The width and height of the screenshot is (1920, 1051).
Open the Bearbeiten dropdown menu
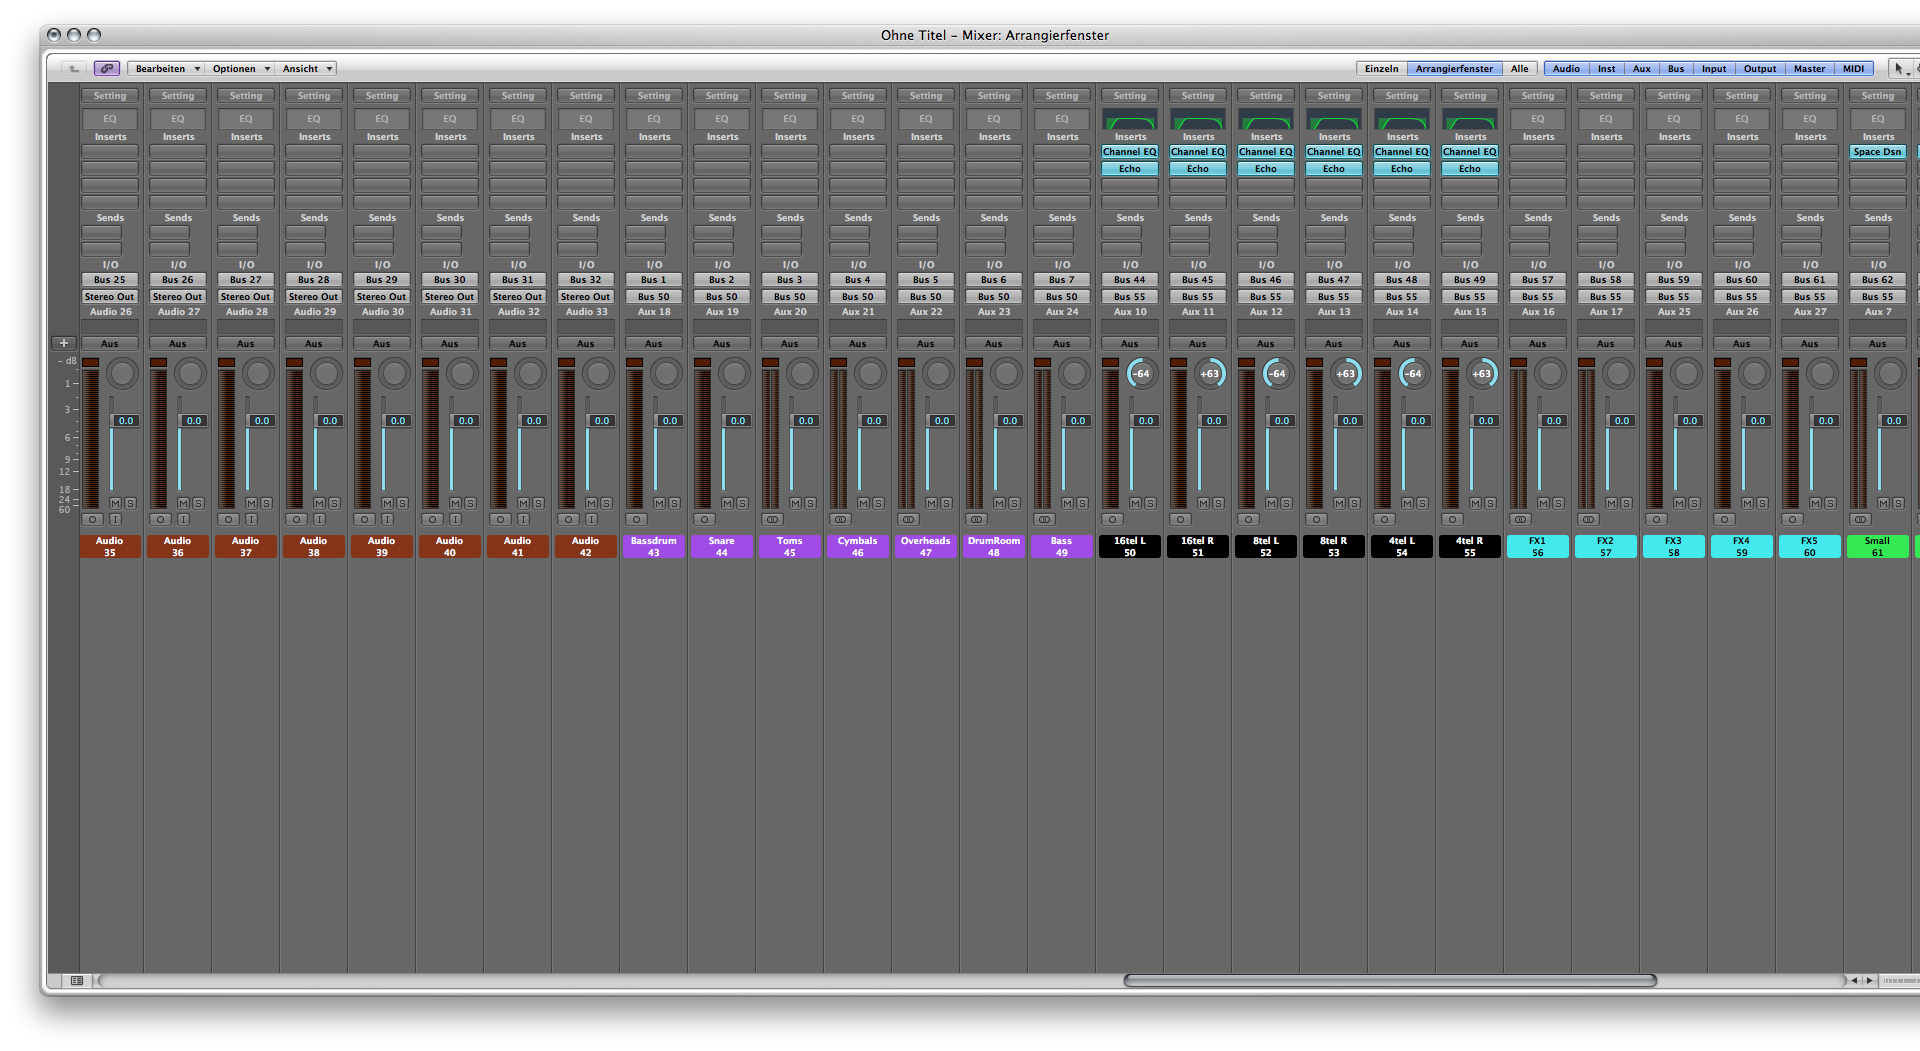click(166, 69)
